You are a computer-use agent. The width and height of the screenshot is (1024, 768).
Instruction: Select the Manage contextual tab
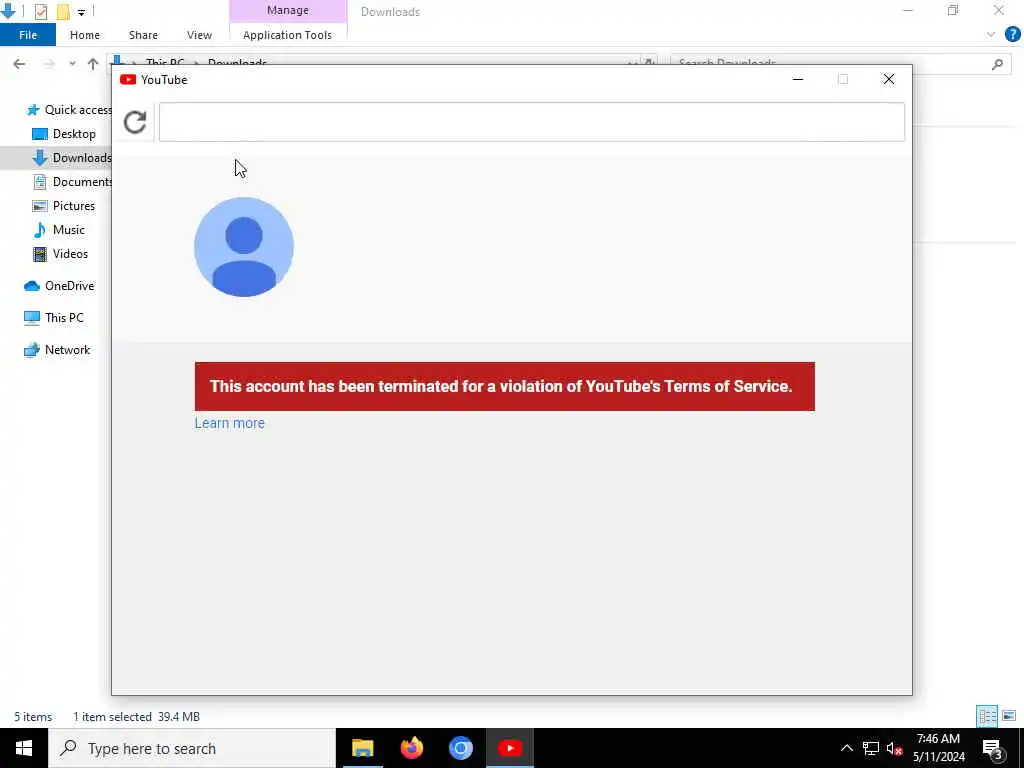288,11
